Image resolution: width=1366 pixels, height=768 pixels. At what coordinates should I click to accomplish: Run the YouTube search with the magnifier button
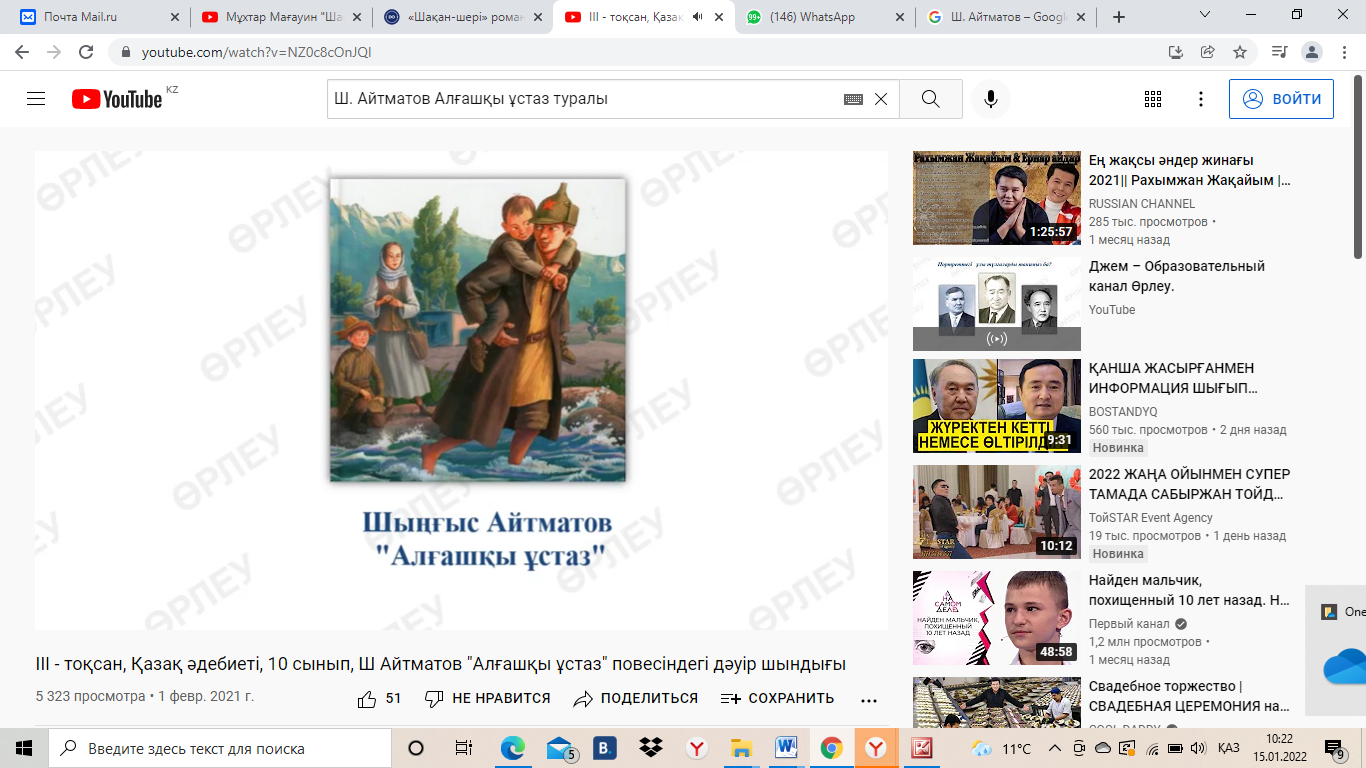pyautogui.click(x=931, y=99)
